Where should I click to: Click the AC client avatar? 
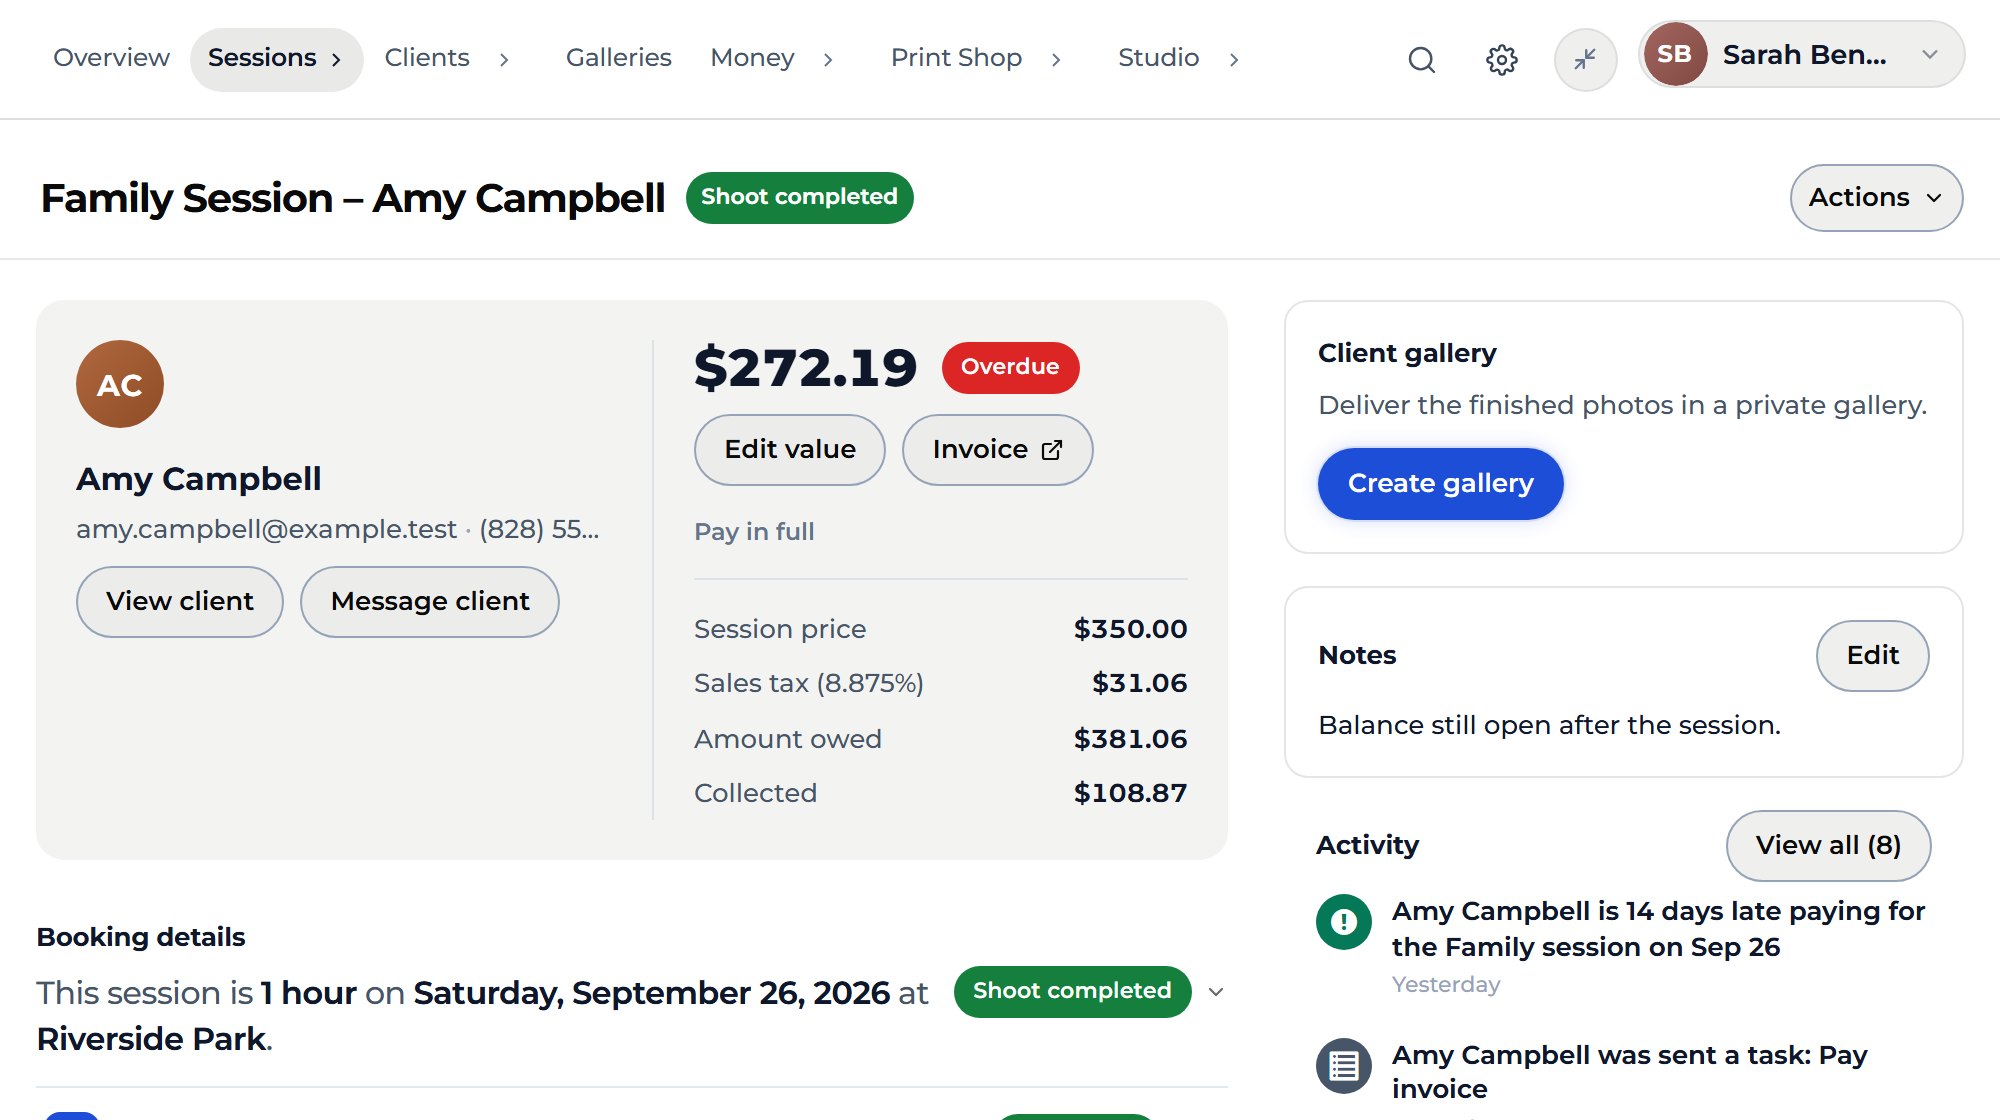click(120, 384)
